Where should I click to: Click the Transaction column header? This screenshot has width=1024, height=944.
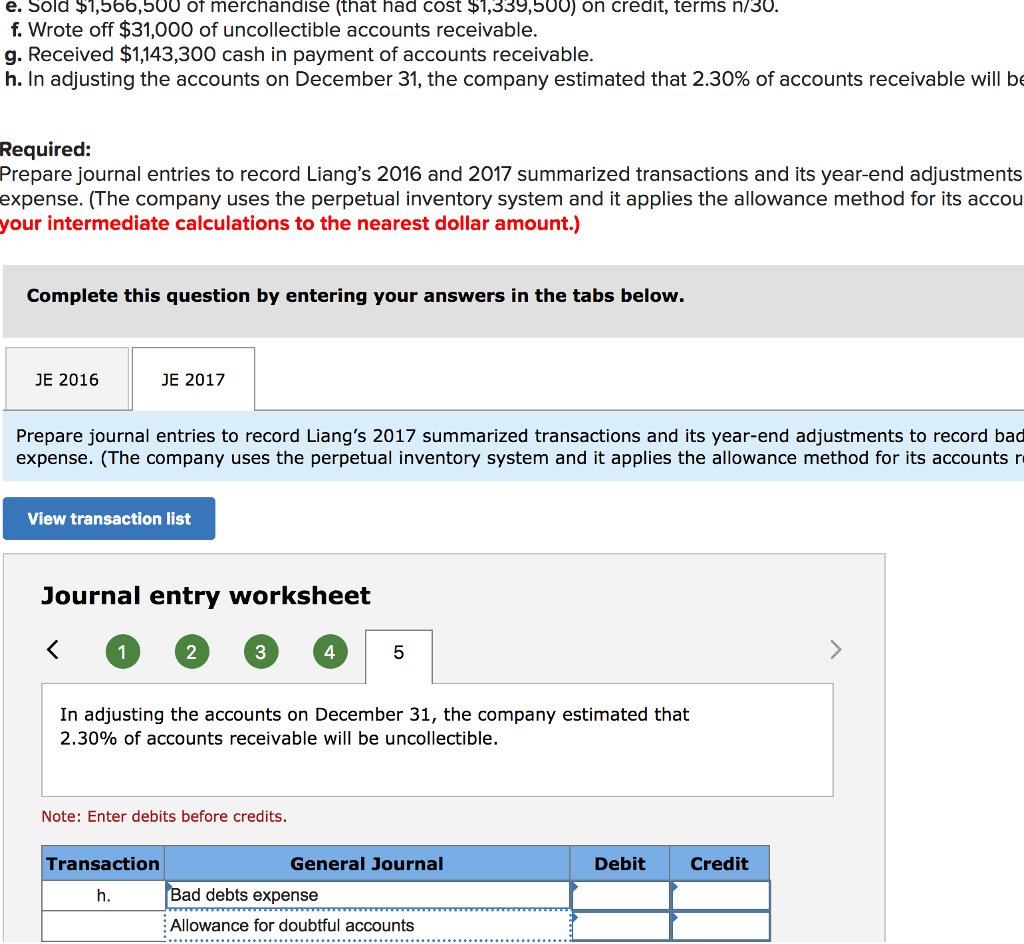pyautogui.click(x=103, y=864)
